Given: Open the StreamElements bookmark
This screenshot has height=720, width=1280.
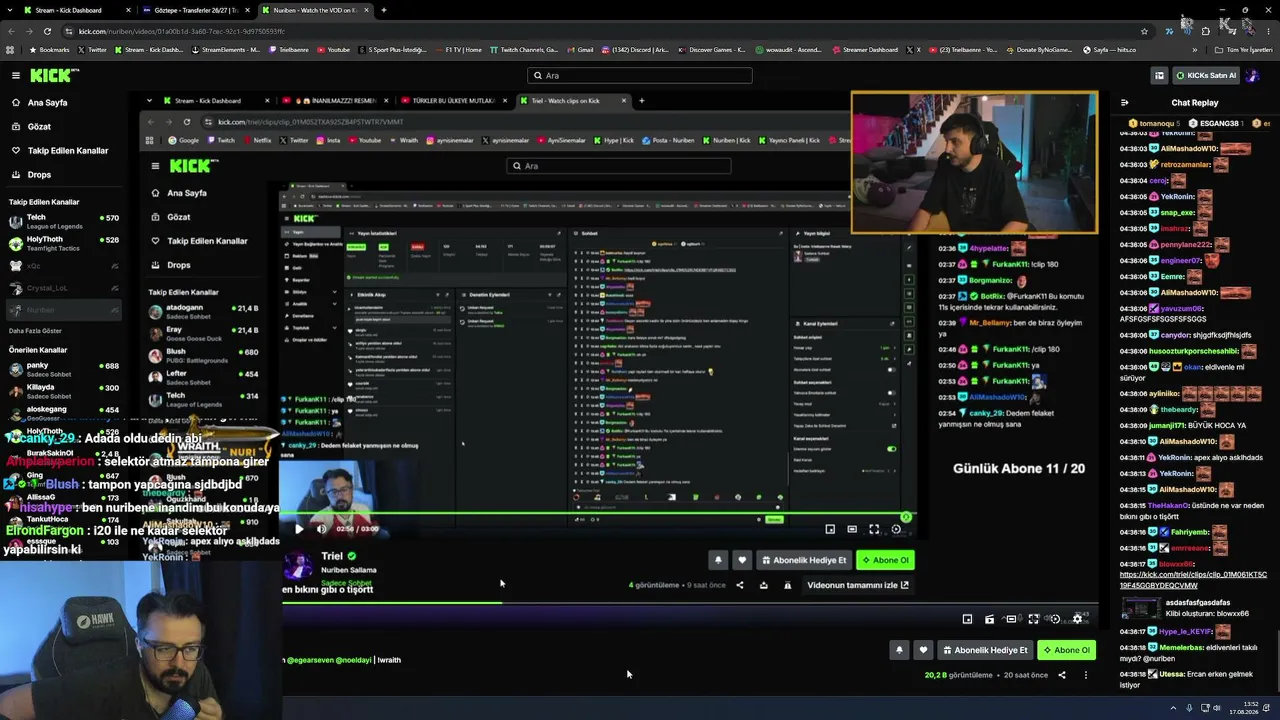Looking at the screenshot, I should point(226,49).
